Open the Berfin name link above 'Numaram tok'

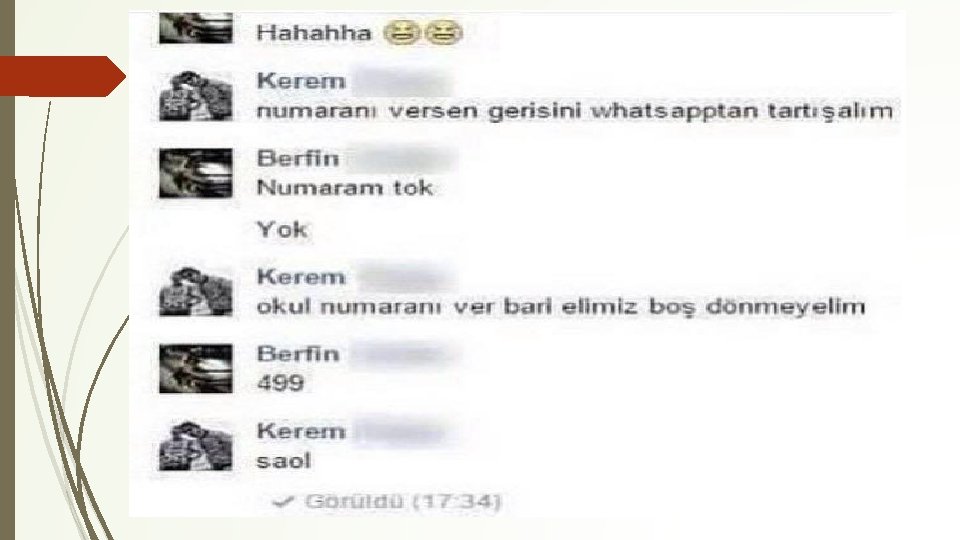pos(298,159)
